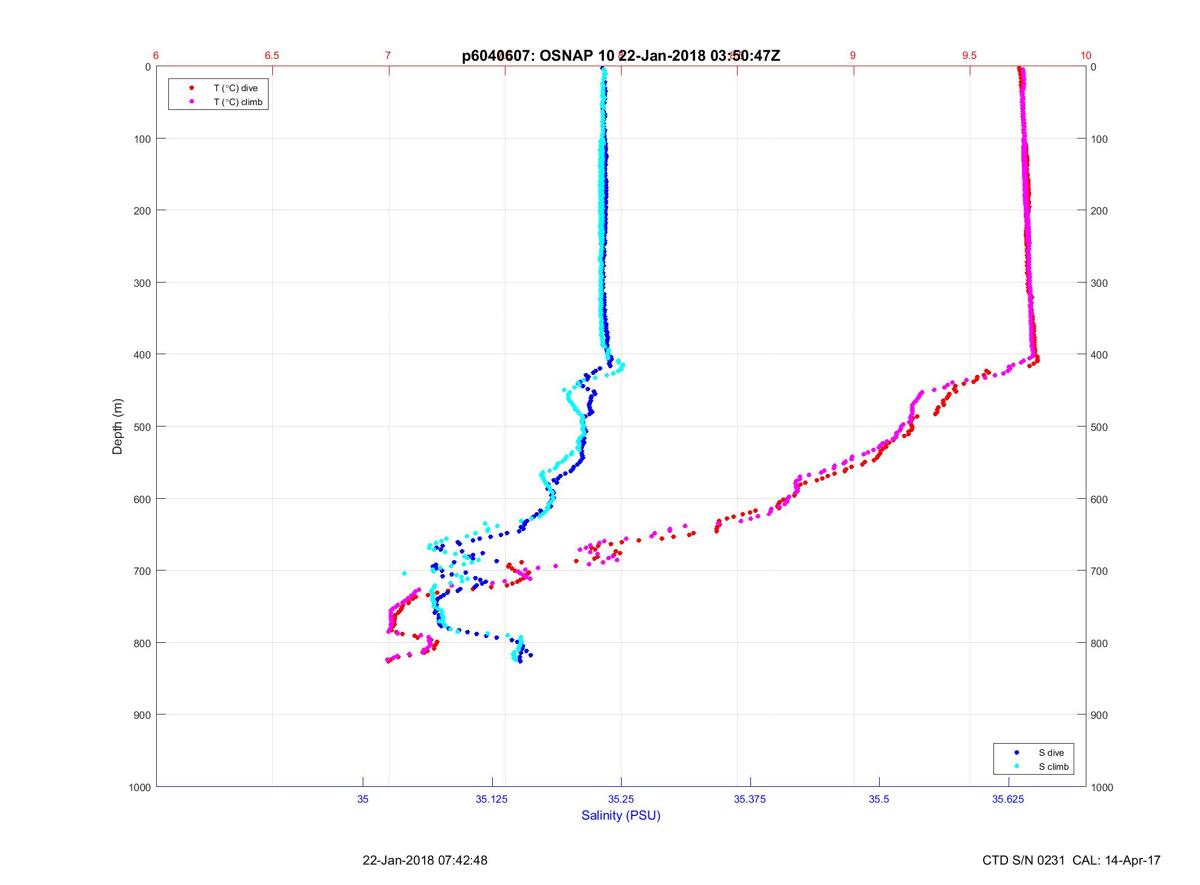Click temperature tick 7 on the top axis
1200x885 pixels.
point(389,56)
